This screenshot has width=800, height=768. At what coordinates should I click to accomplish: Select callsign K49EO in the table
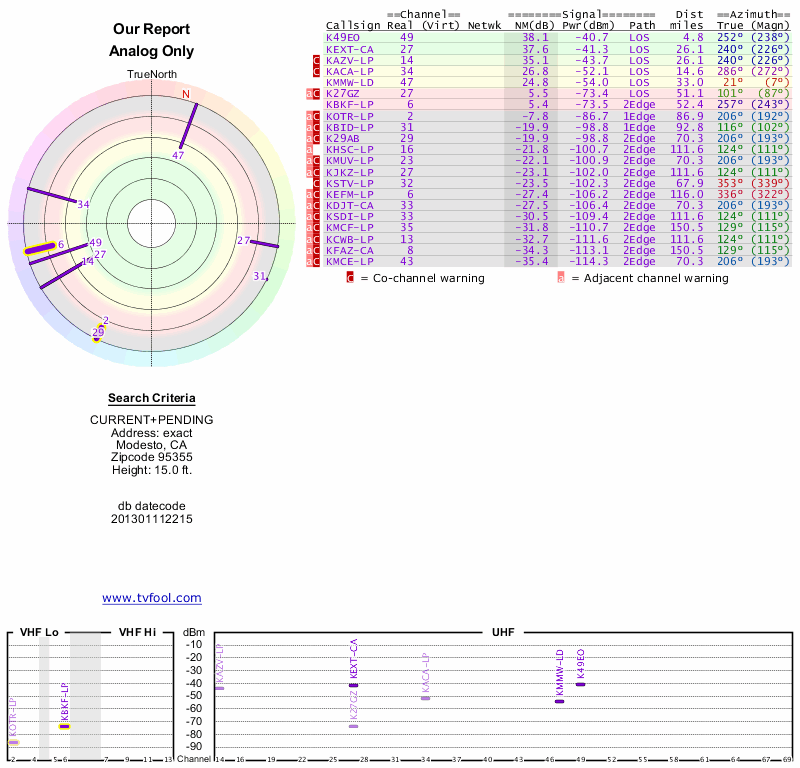(x=343, y=37)
